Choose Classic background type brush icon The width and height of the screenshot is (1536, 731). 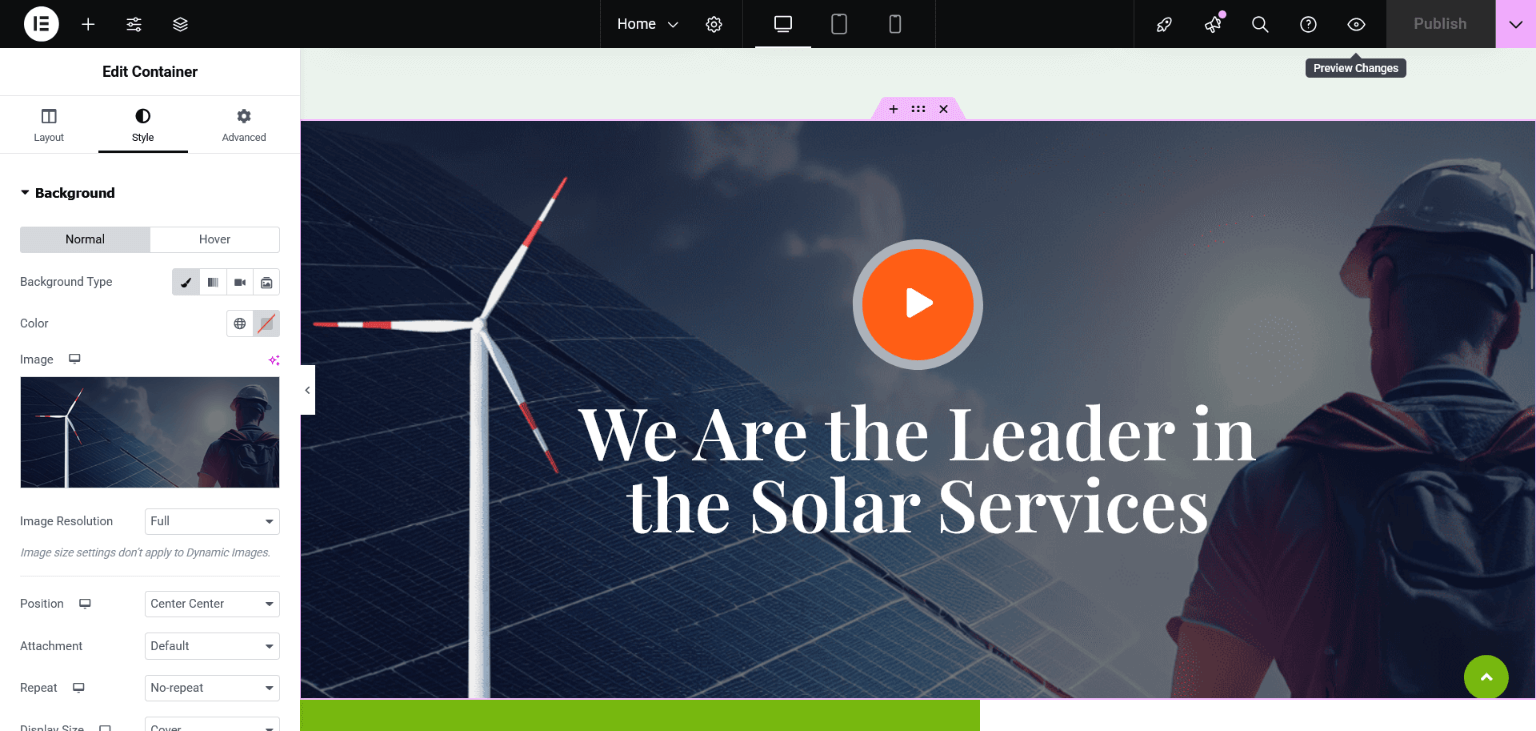point(186,282)
